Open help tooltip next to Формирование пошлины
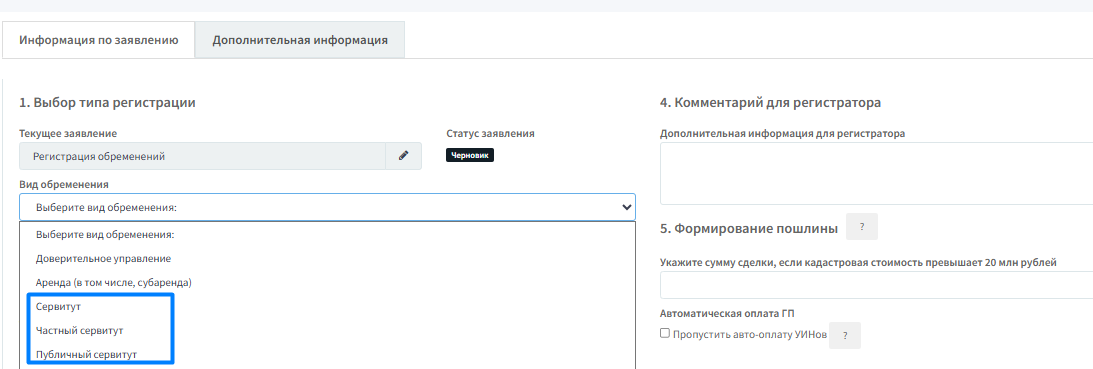The height and width of the screenshot is (369, 1093). 862,227
